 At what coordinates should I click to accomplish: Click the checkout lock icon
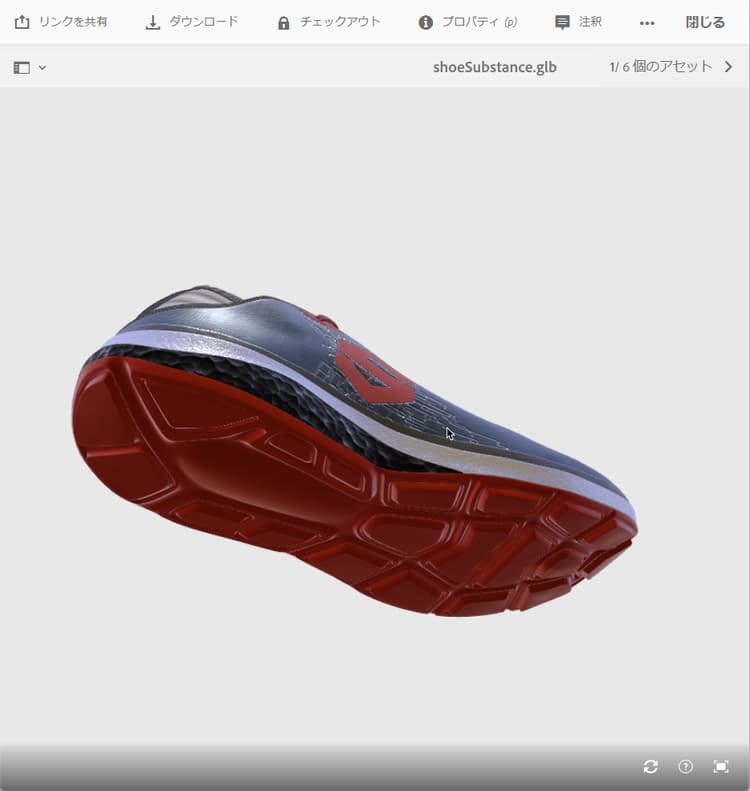click(x=284, y=23)
